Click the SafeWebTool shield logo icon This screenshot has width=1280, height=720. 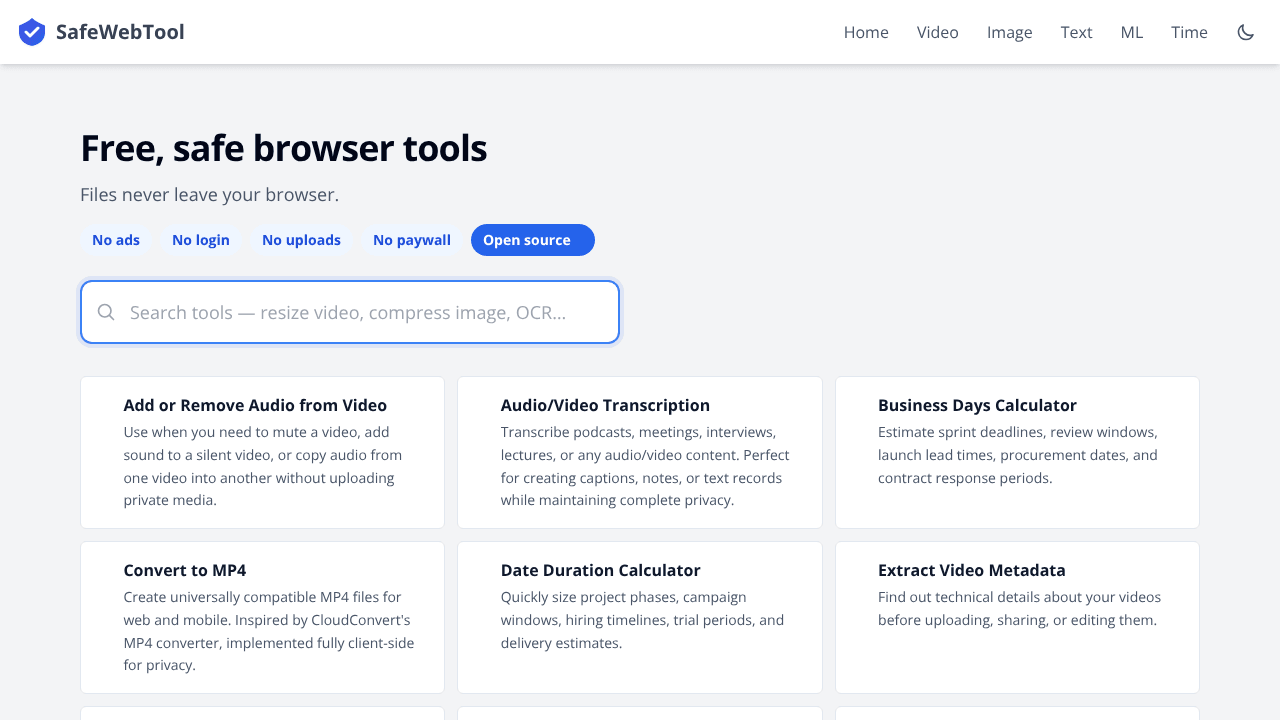[x=32, y=32]
